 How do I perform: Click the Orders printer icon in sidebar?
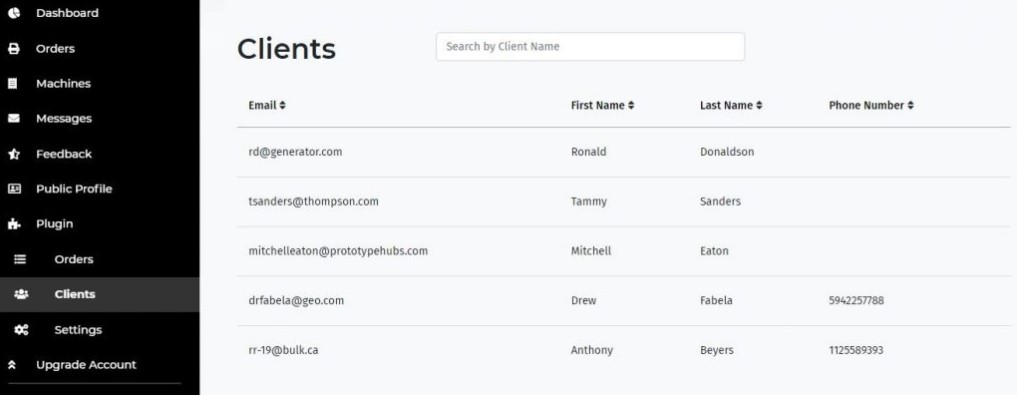coord(14,49)
